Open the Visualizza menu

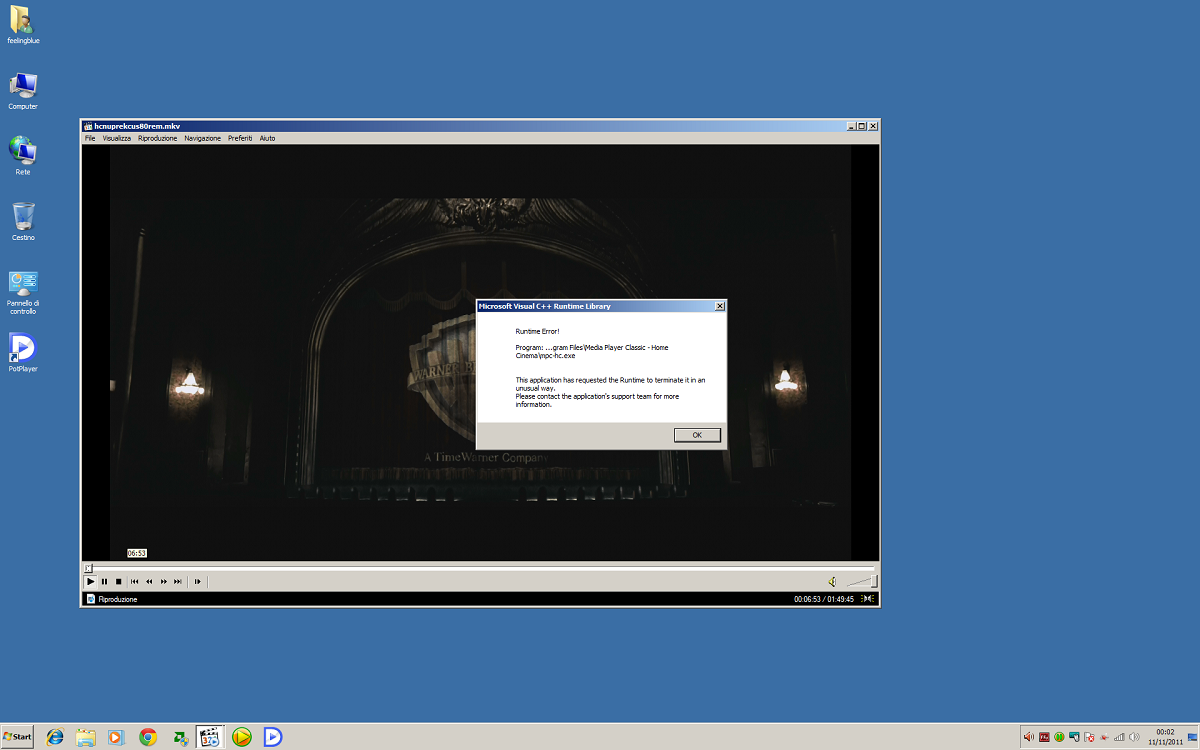tap(116, 138)
